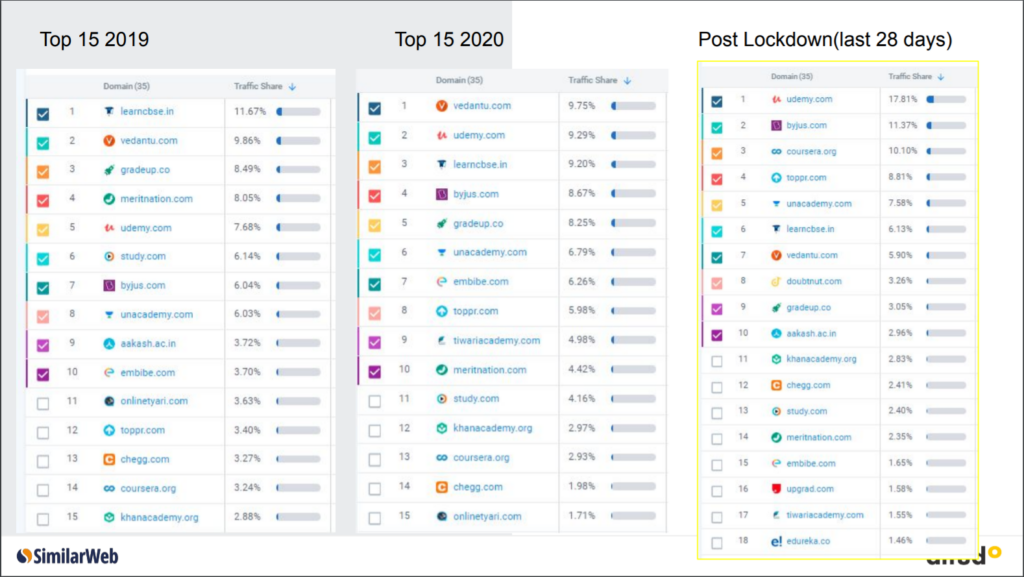Click traffic bar for udemy.com Post Lockdown

click(946, 99)
